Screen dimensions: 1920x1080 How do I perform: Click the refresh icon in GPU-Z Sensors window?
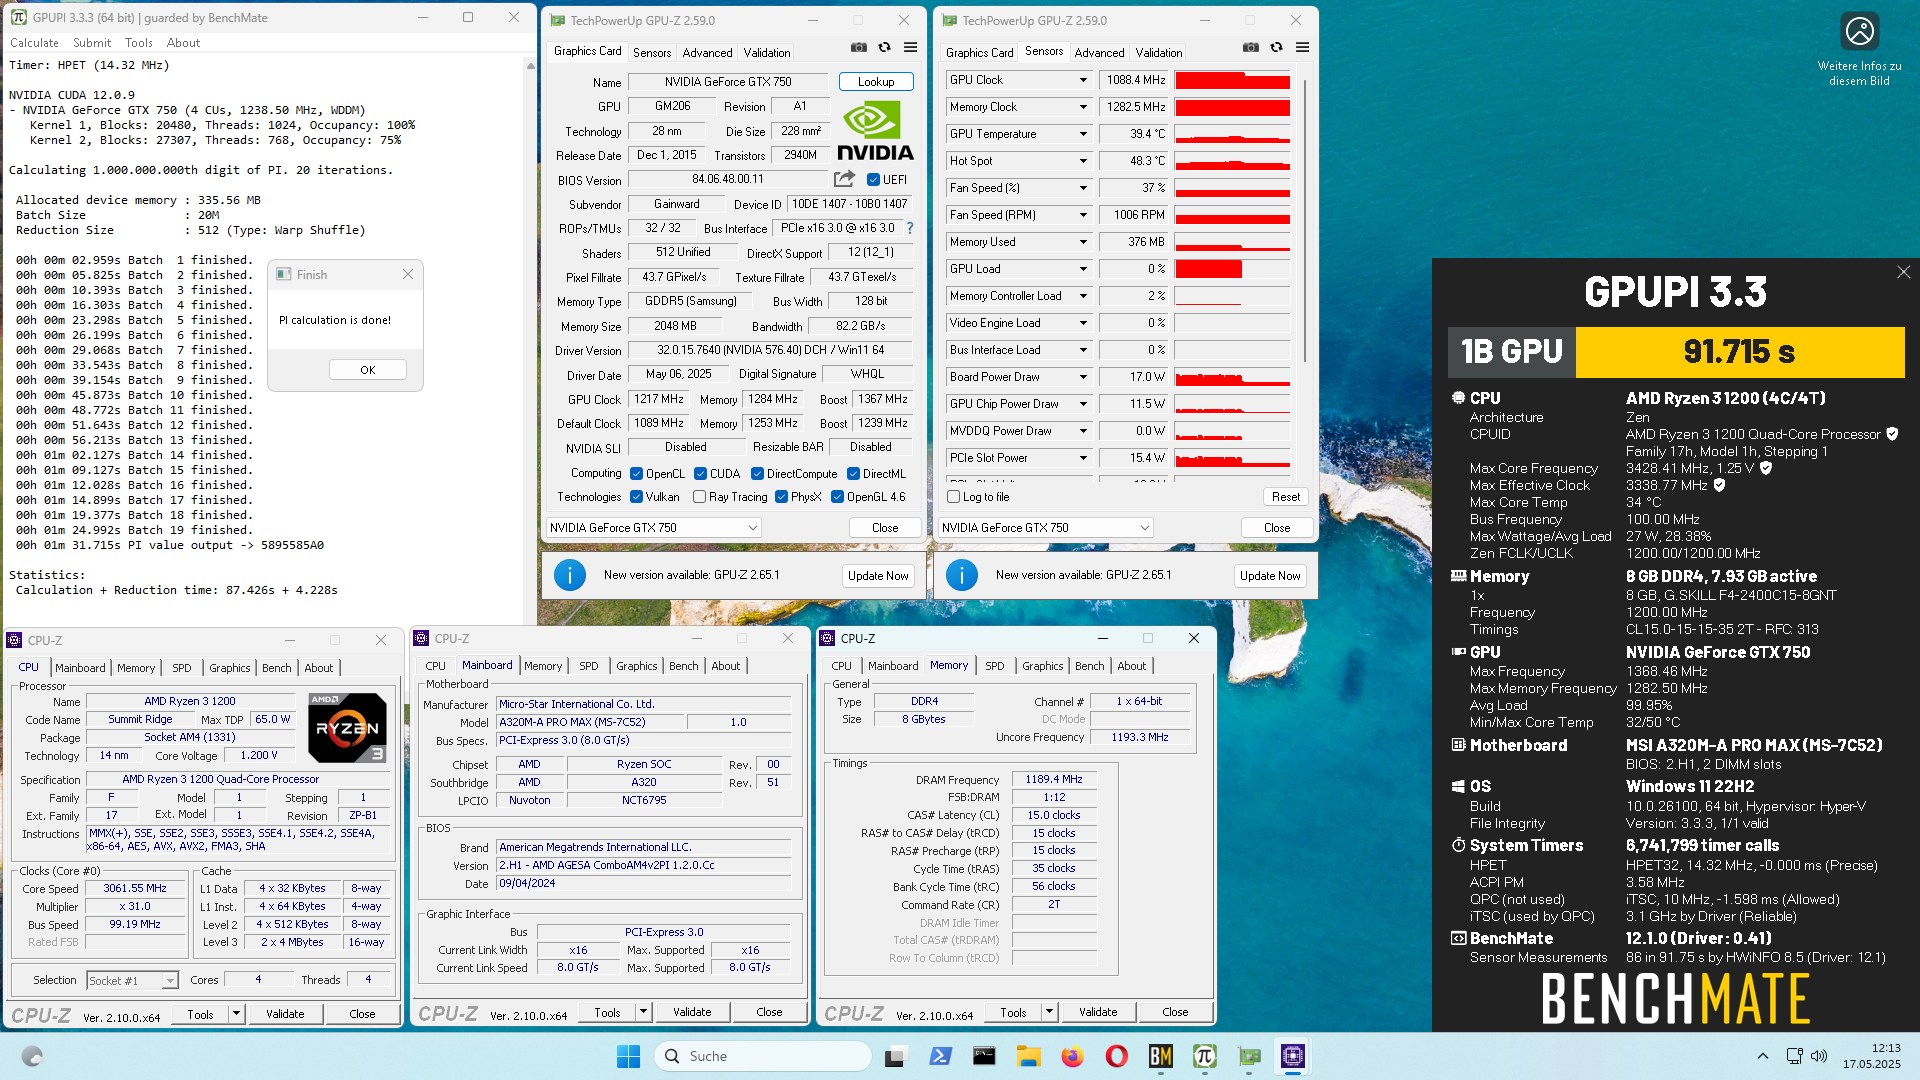pyautogui.click(x=1276, y=47)
